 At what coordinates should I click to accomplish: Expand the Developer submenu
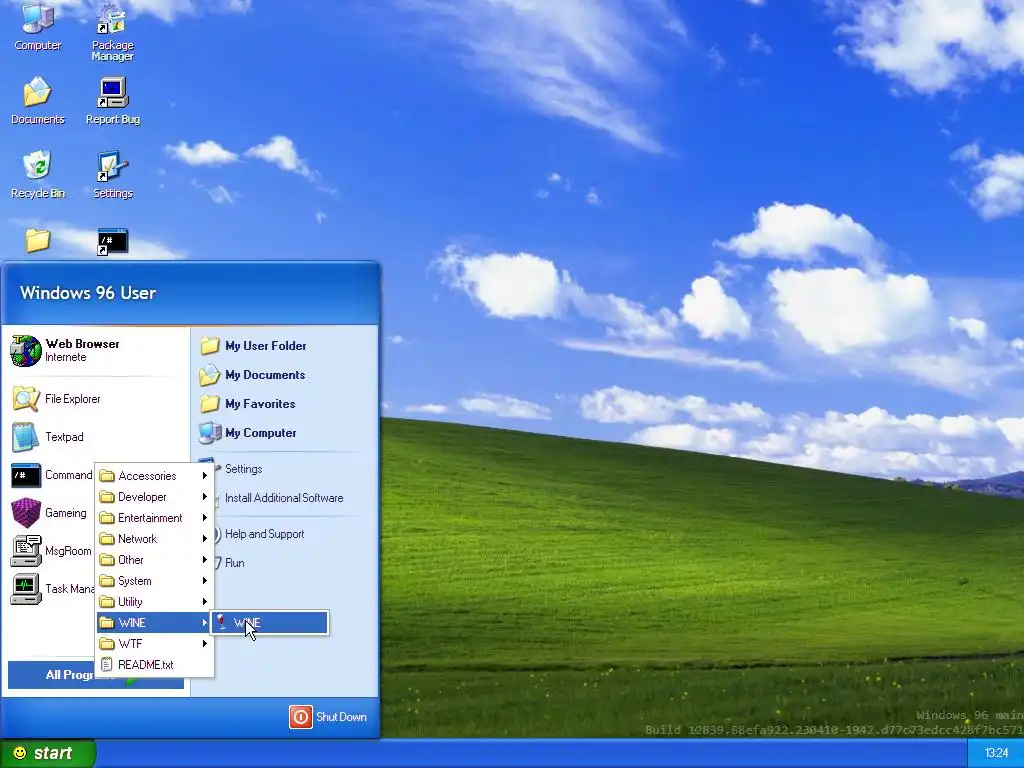(155, 496)
